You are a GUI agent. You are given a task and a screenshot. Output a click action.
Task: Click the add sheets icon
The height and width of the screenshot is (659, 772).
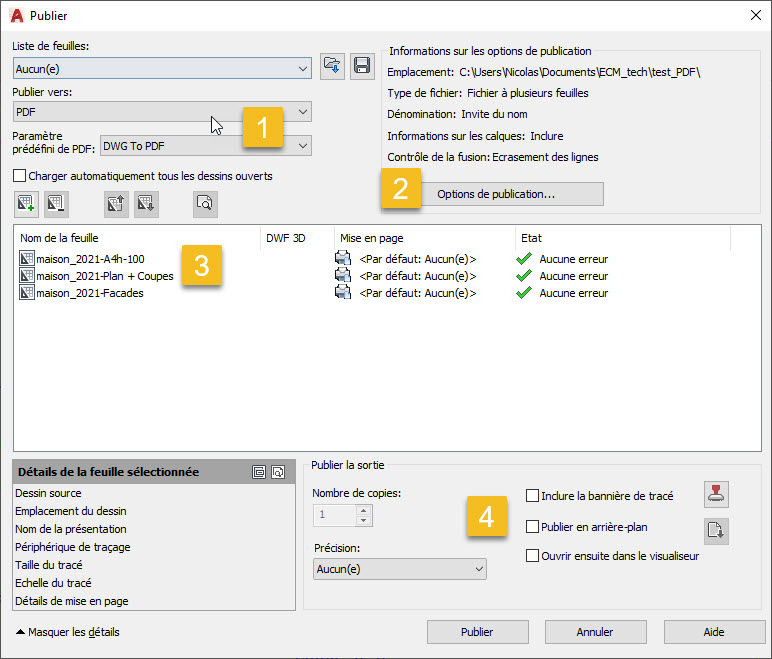pos(27,204)
